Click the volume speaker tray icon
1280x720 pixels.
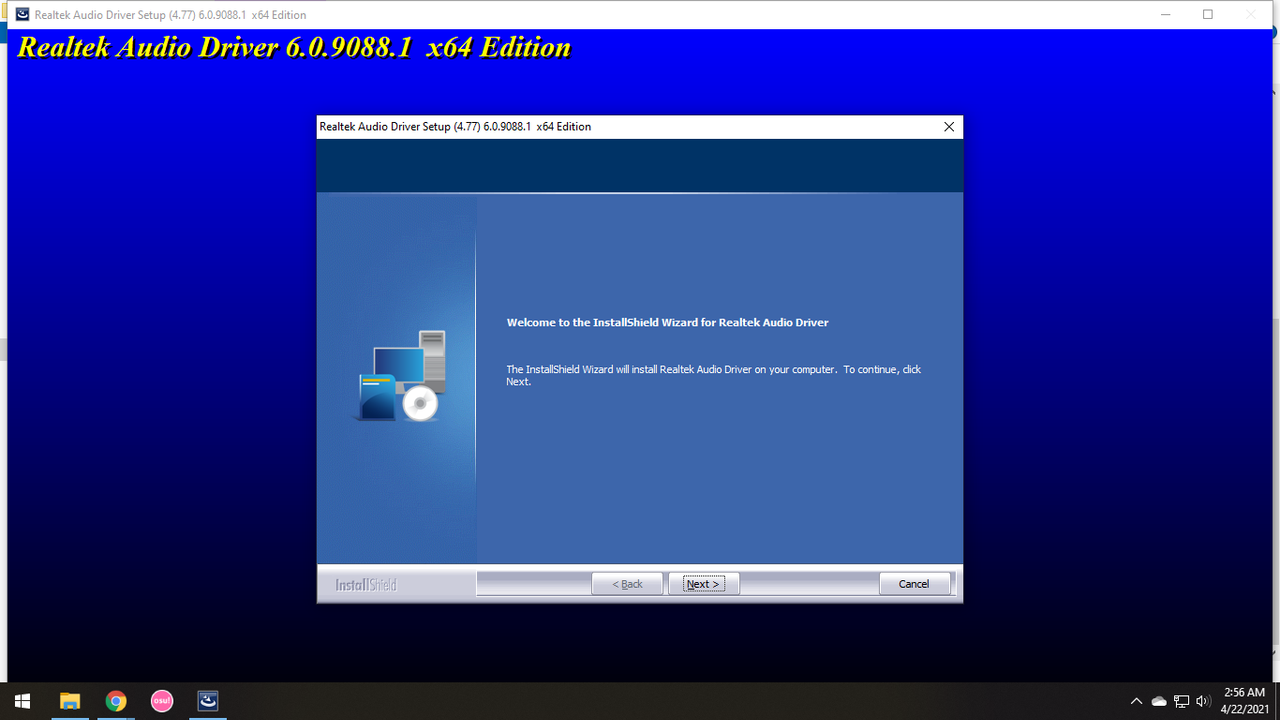1203,701
